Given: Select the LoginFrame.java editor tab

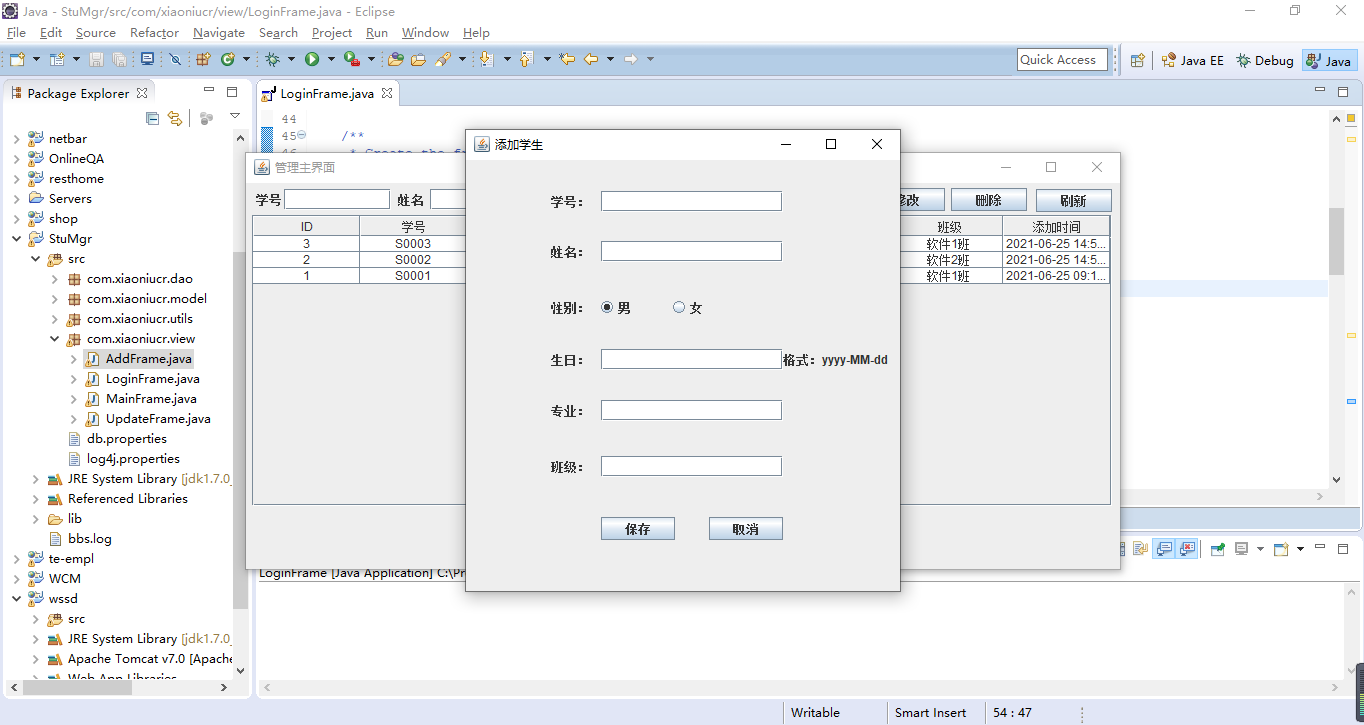Looking at the screenshot, I should pyautogui.click(x=326, y=93).
